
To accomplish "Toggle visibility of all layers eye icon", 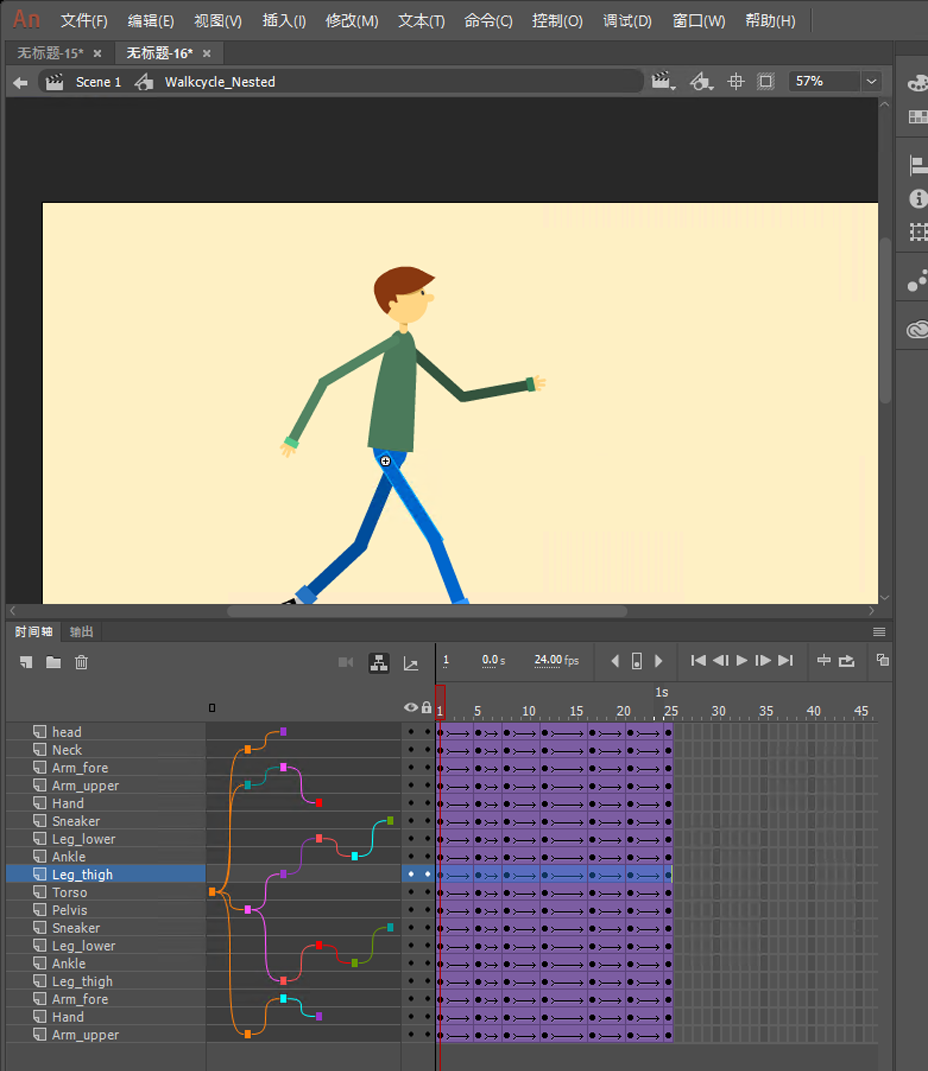I will tap(410, 708).
